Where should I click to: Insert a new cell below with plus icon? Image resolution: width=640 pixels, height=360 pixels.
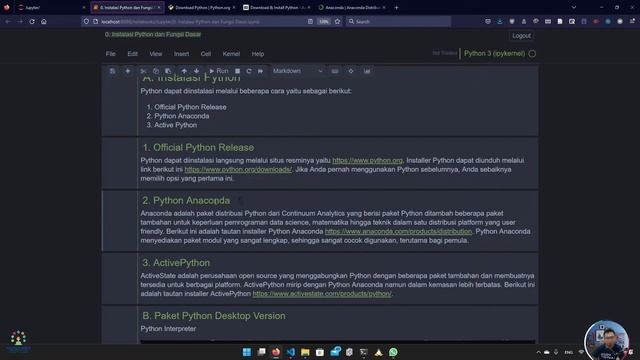[x=128, y=71]
